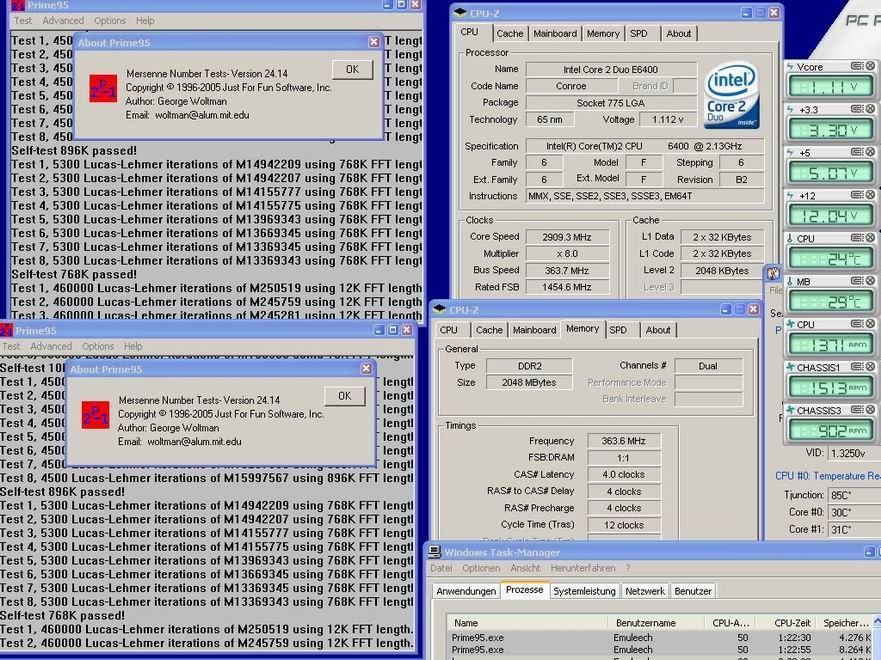Screen dimensions: 881x660
Task: Open the Datei menu in Task-Manager
Action: coord(441,568)
